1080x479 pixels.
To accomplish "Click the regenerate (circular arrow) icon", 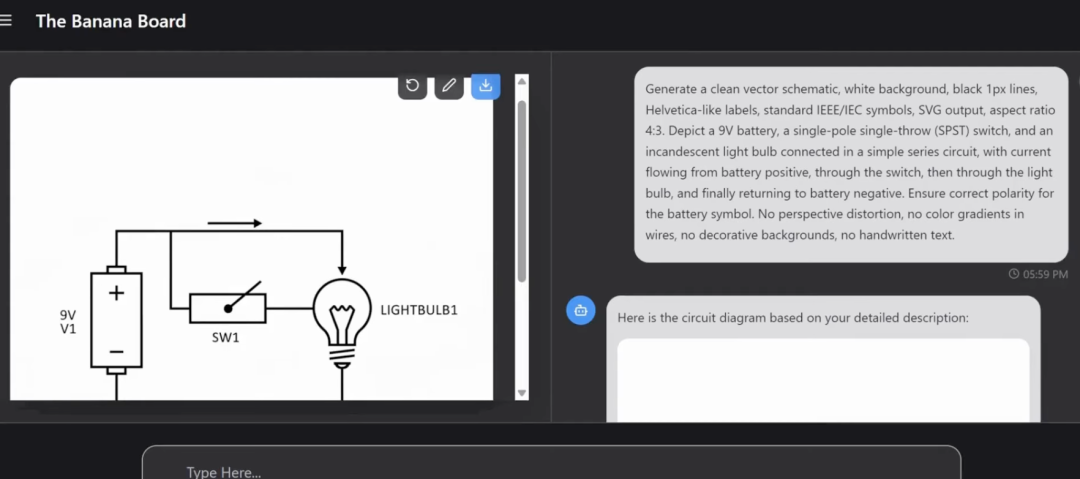I will tap(412, 86).
